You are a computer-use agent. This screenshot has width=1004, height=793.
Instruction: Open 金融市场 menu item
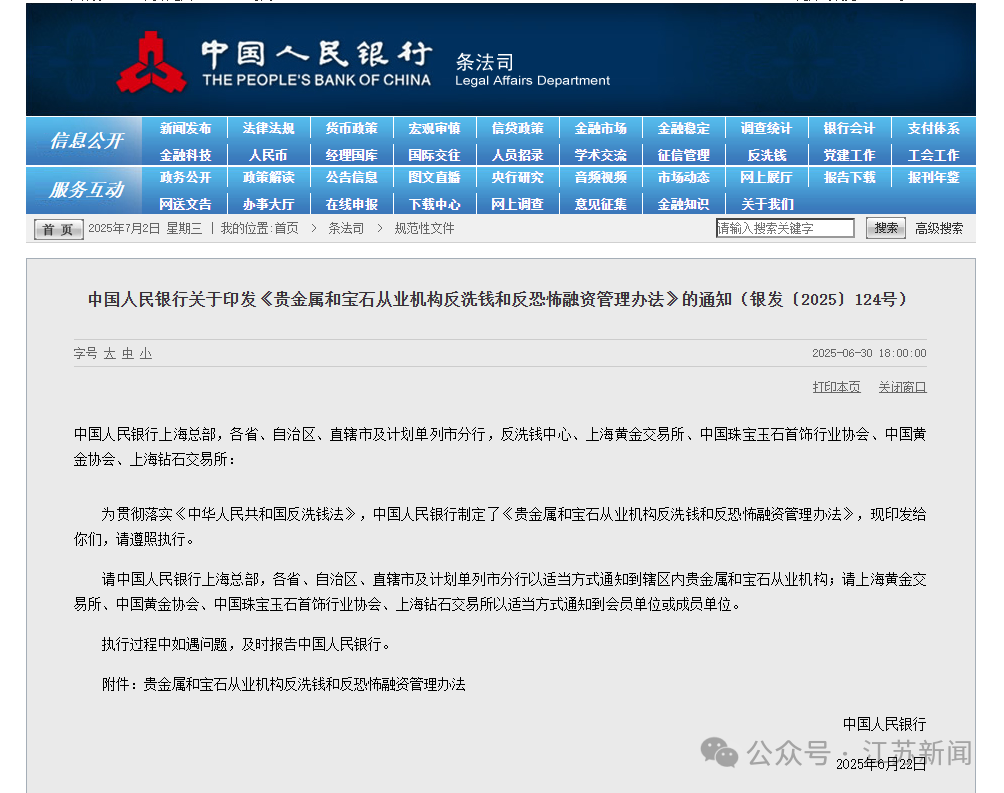coord(601,128)
